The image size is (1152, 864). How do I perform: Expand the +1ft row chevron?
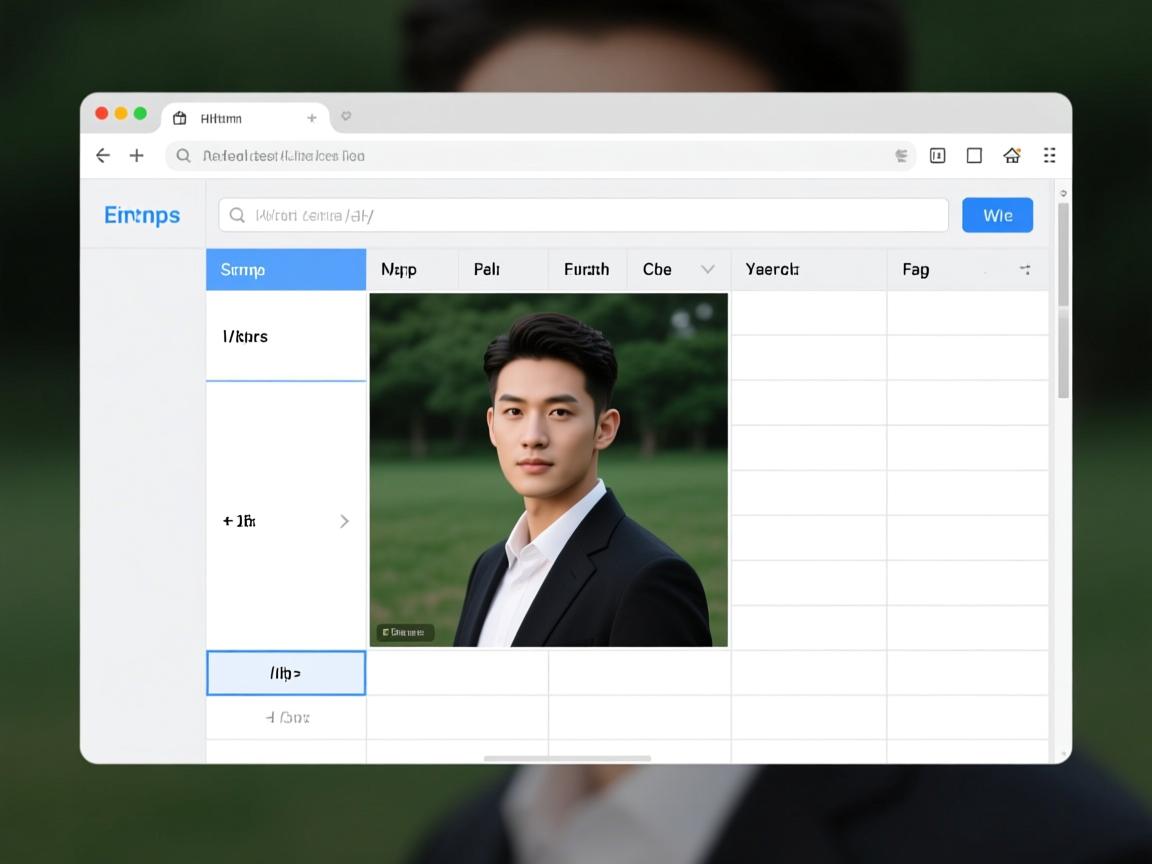pyautogui.click(x=344, y=521)
